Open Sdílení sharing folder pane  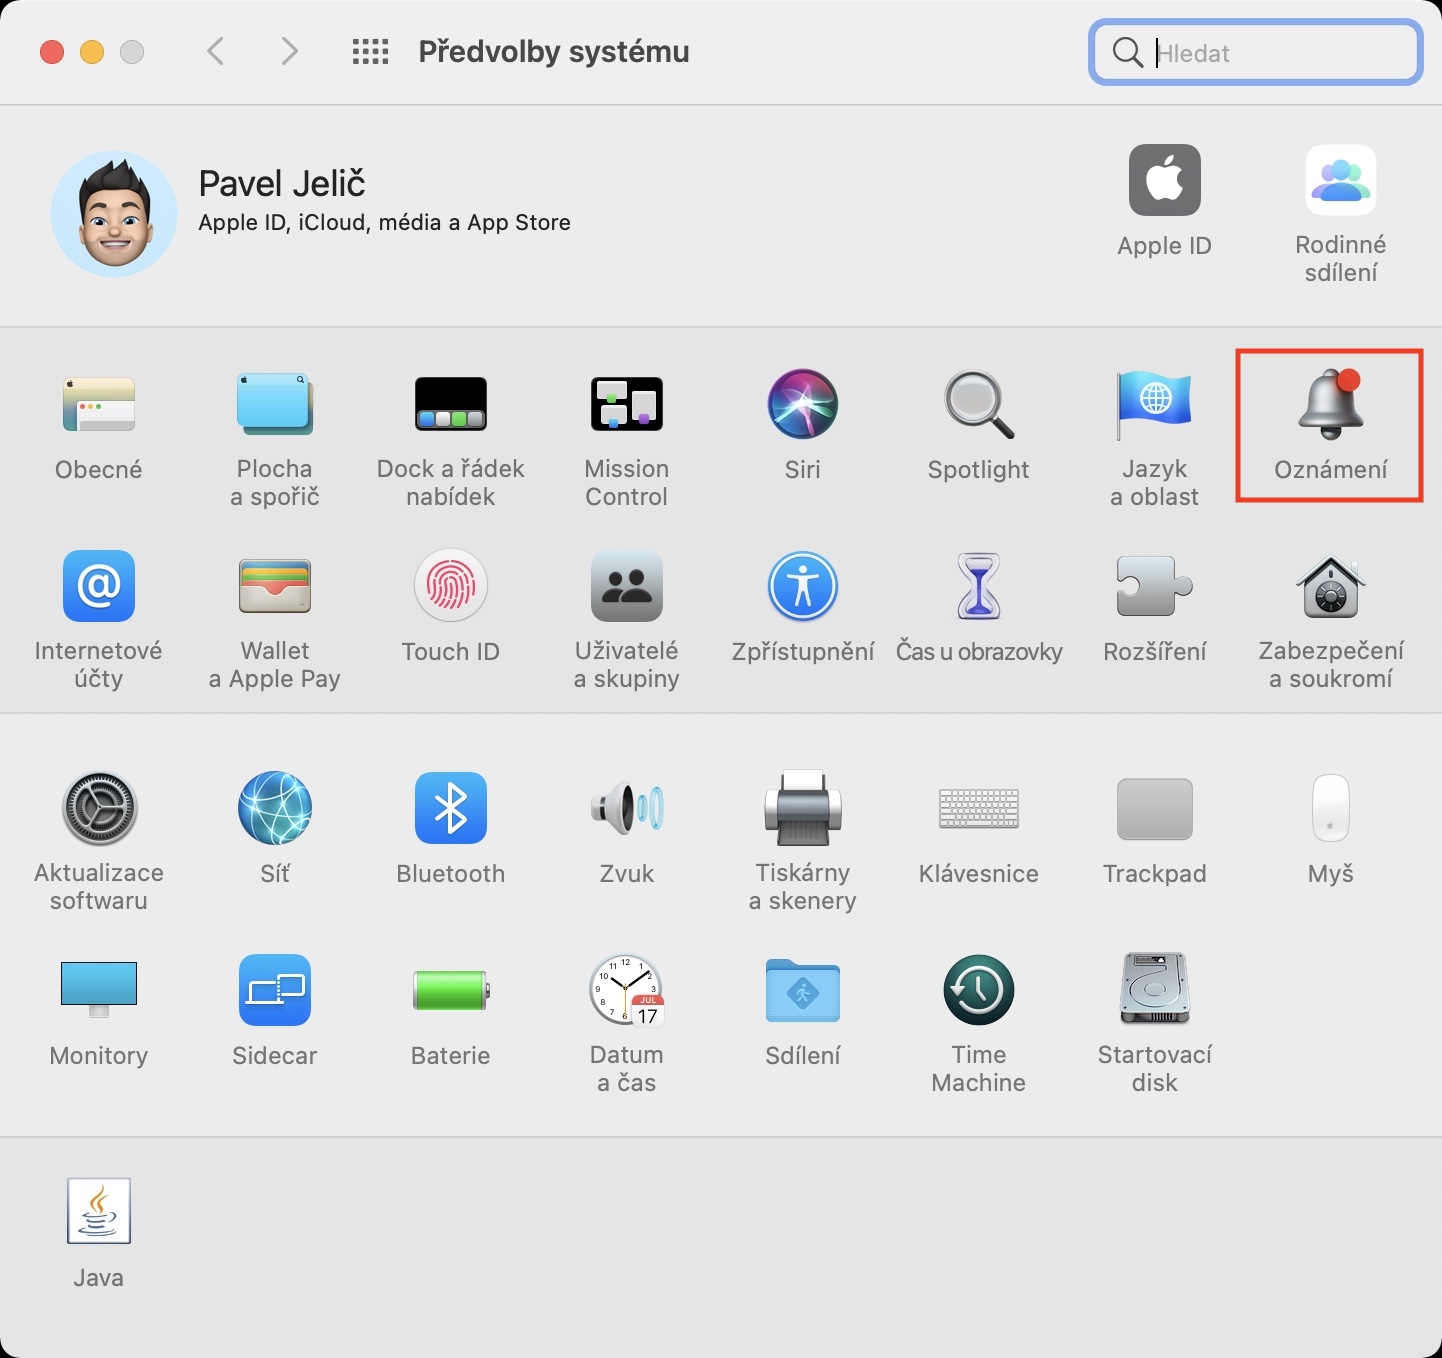803,990
